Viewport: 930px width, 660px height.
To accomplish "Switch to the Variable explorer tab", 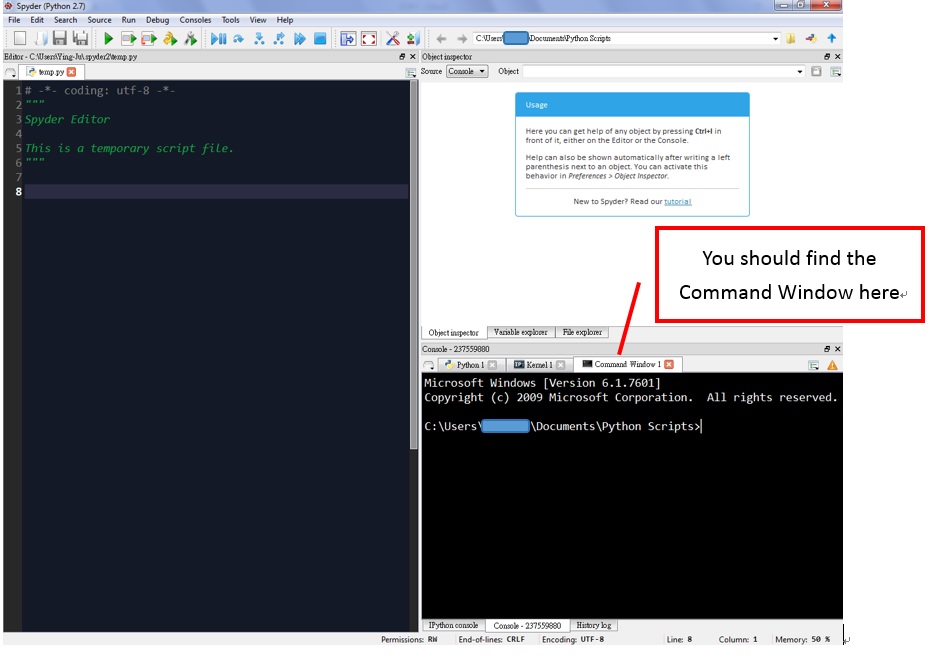I will pos(520,332).
